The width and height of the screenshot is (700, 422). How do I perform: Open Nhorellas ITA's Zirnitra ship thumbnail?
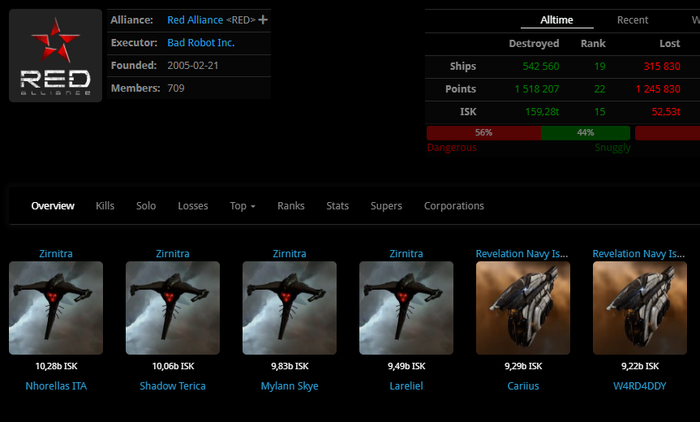click(x=55, y=308)
